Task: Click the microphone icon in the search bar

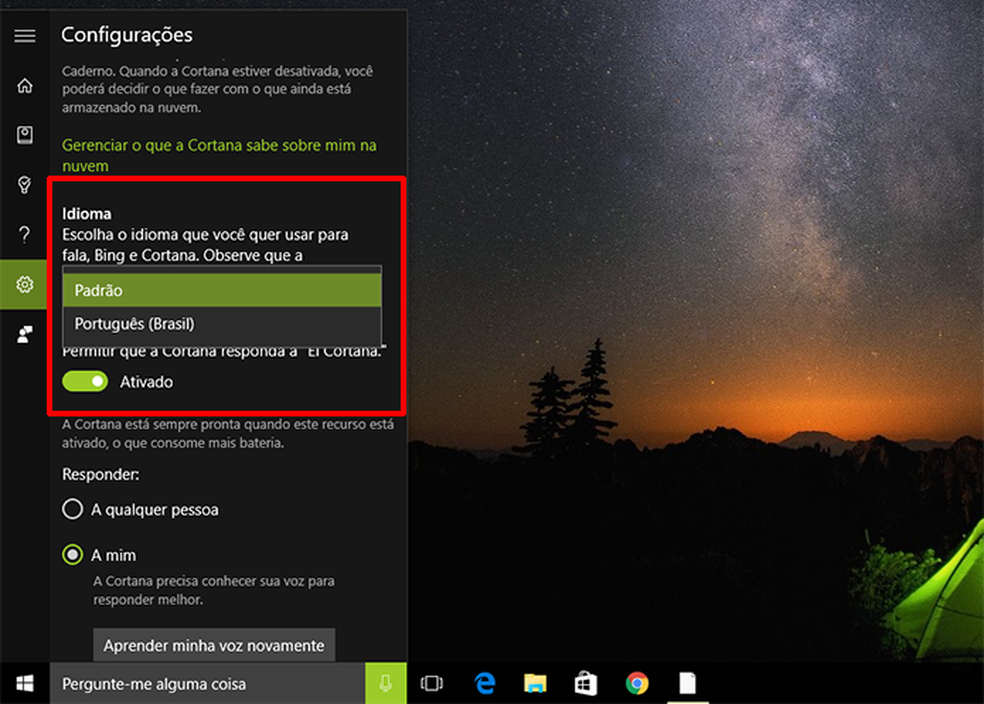Action: pos(385,683)
